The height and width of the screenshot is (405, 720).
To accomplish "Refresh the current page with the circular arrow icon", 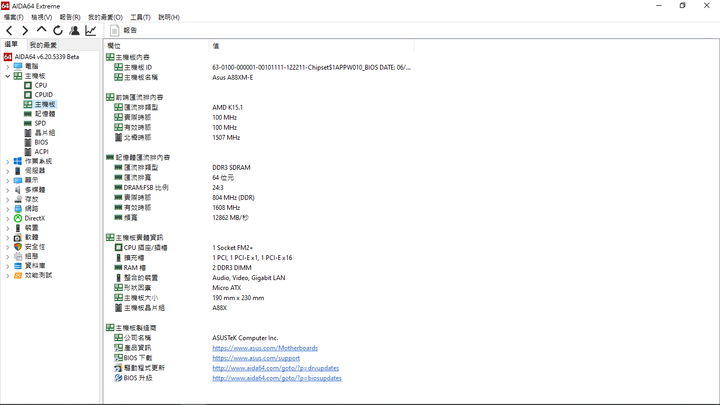I will [58, 30].
